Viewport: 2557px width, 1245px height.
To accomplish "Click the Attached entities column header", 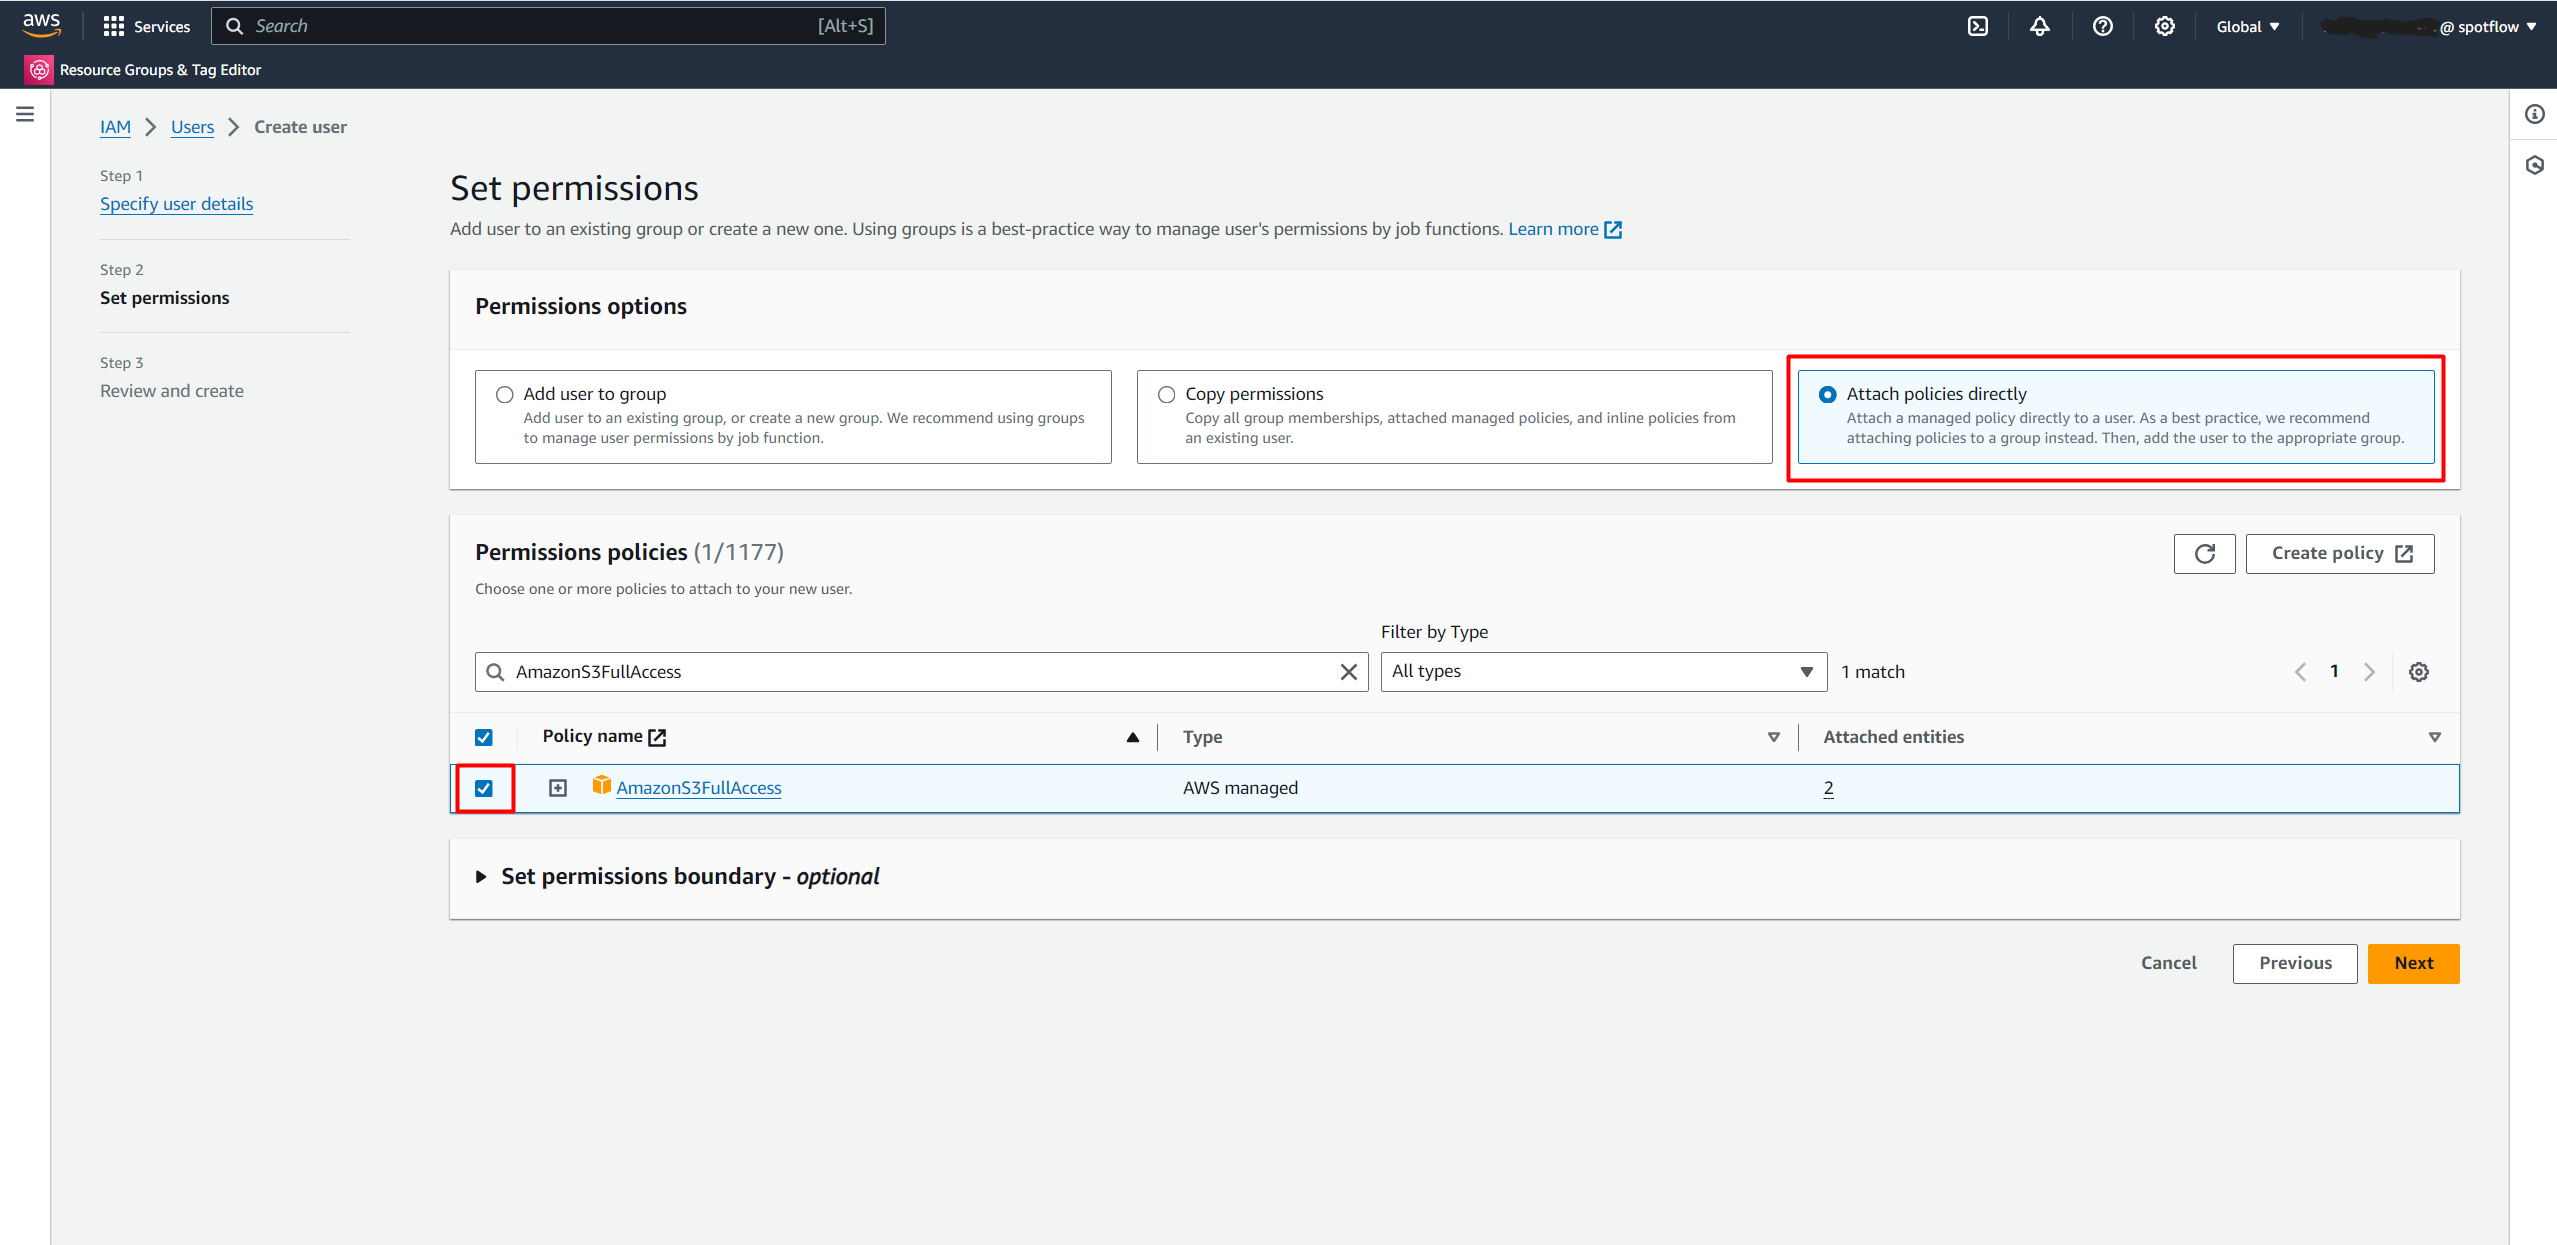I will pos(1893,737).
